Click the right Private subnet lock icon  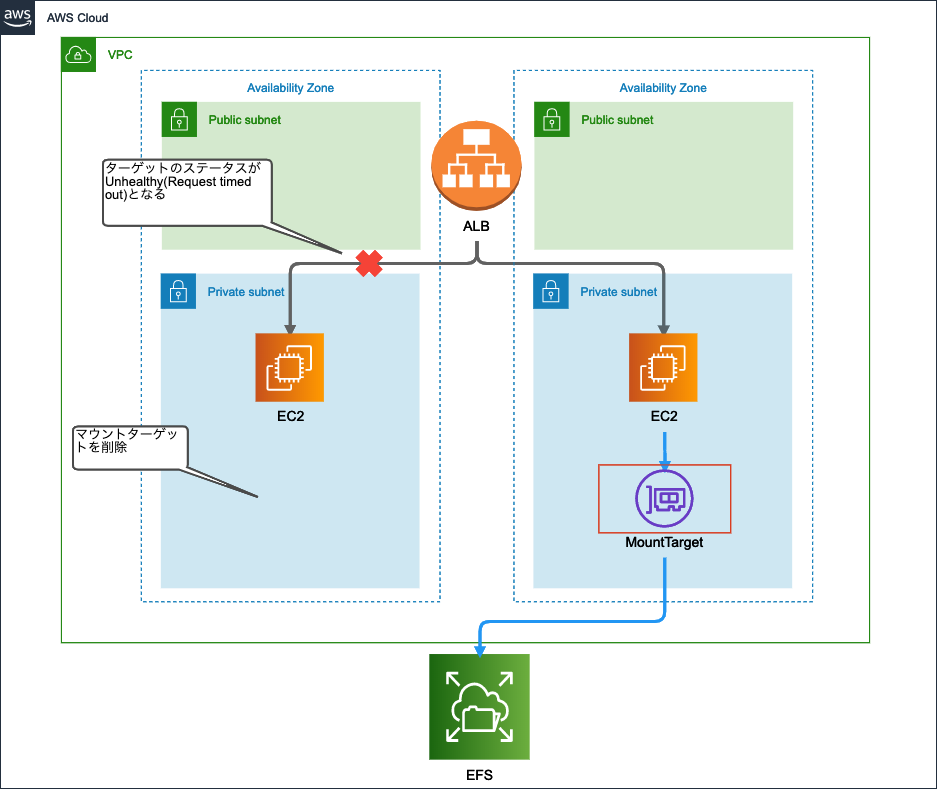click(550, 291)
